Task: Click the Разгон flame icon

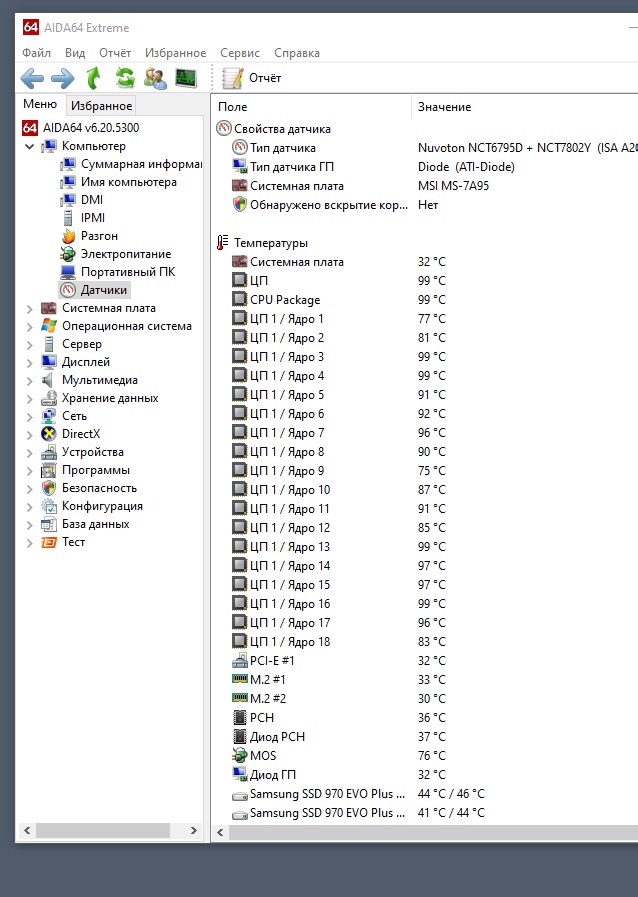Action: [x=68, y=236]
